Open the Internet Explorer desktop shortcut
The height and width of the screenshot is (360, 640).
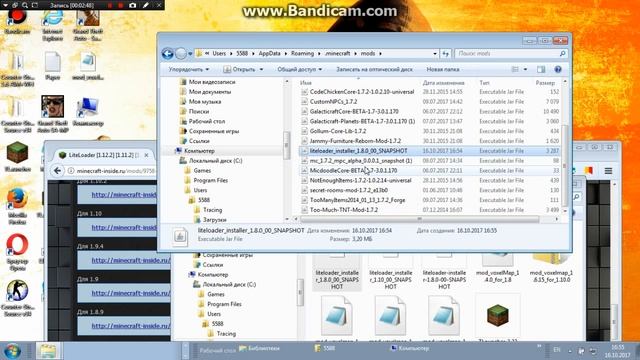tap(53, 24)
